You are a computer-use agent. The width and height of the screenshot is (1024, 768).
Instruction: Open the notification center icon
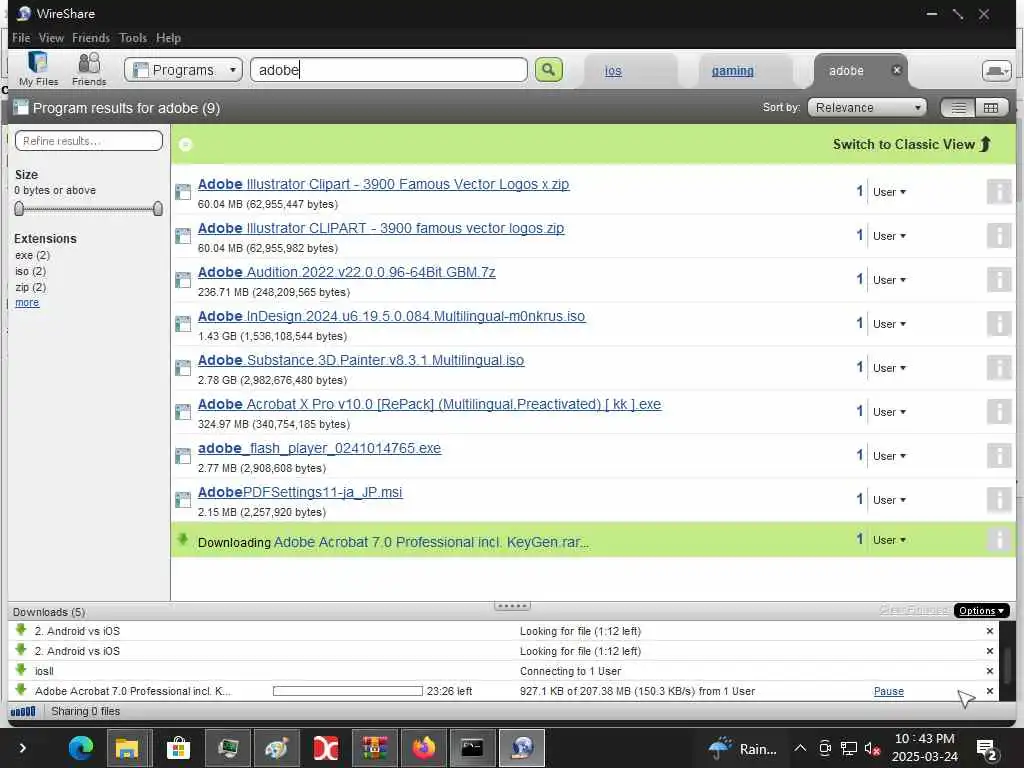986,749
